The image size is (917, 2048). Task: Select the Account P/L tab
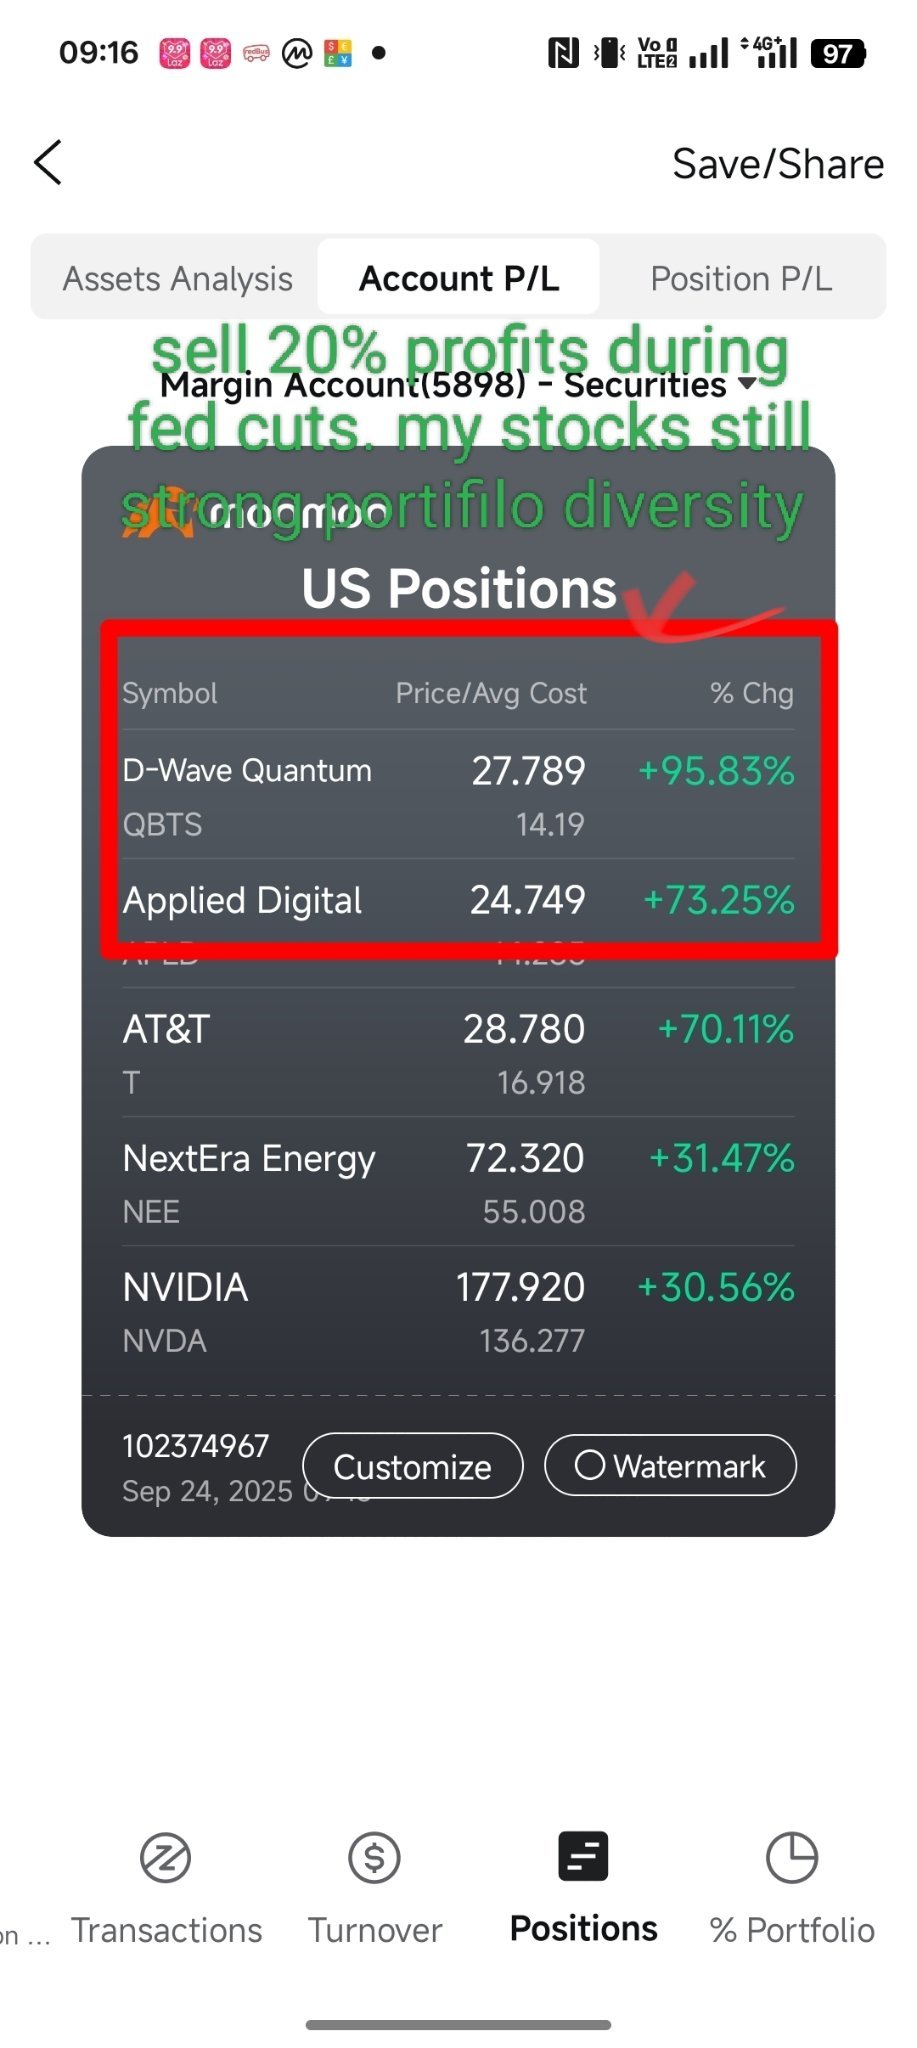coord(459,278)
